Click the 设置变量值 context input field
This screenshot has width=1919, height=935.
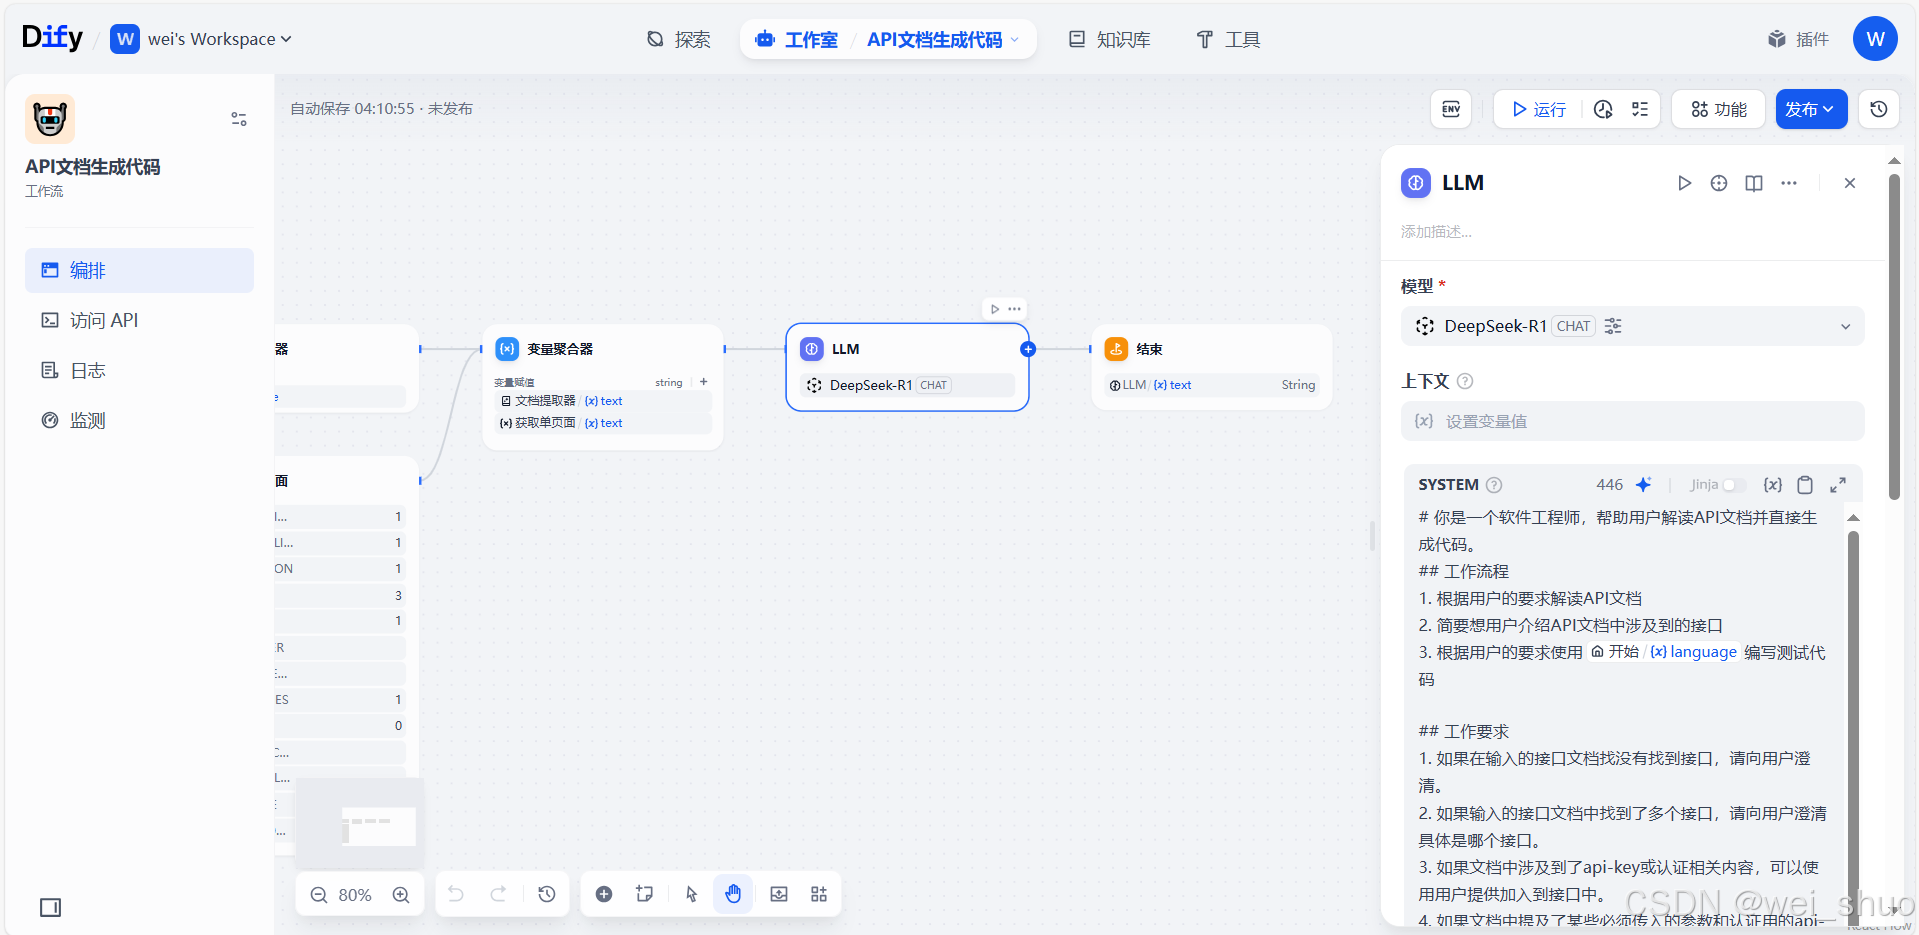[1631, 421]
